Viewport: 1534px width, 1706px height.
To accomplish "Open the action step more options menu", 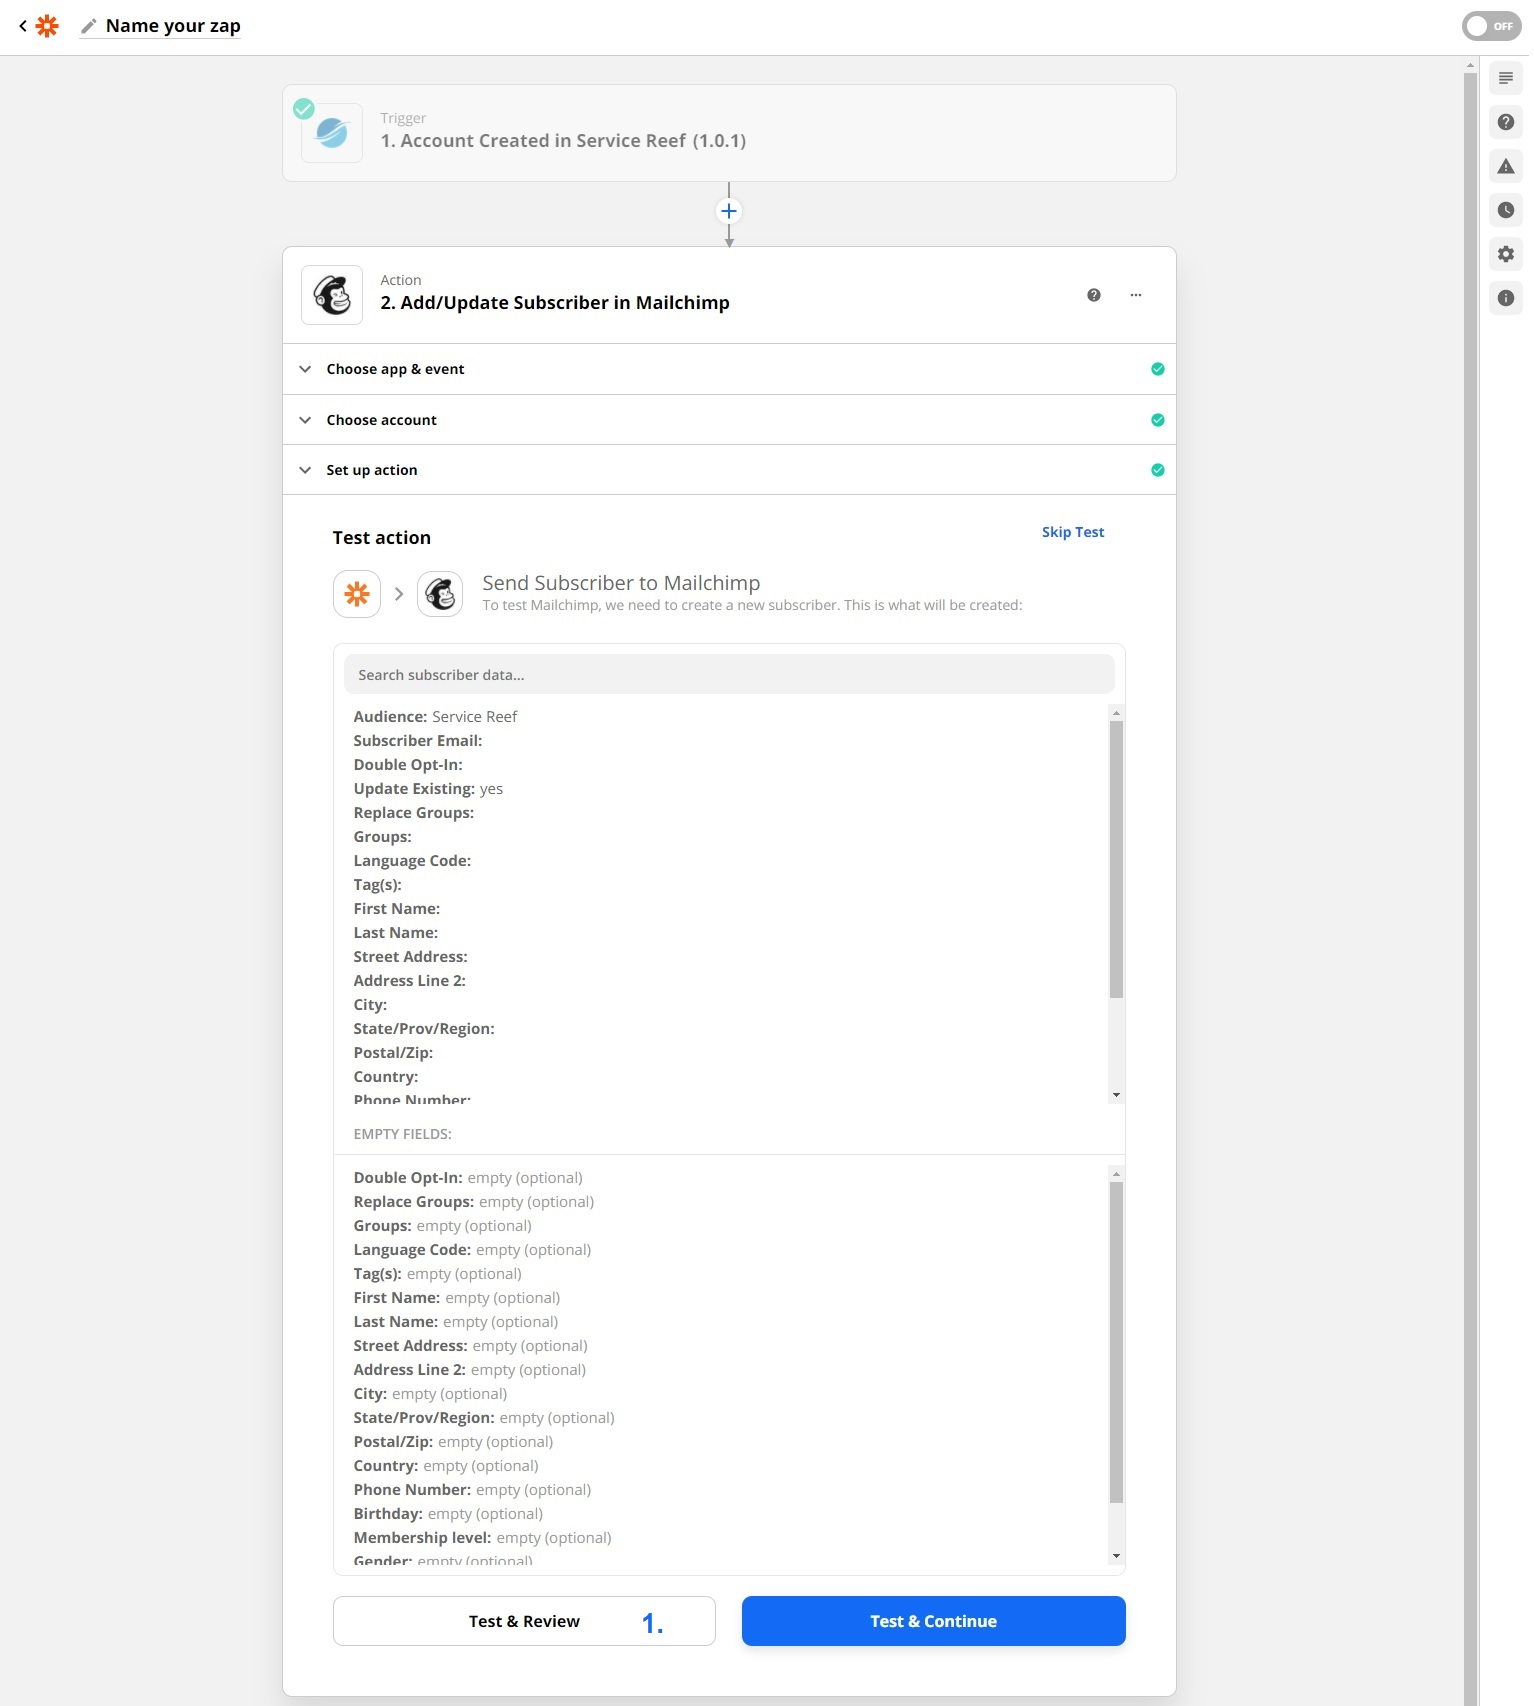I will coord(1136,295).
